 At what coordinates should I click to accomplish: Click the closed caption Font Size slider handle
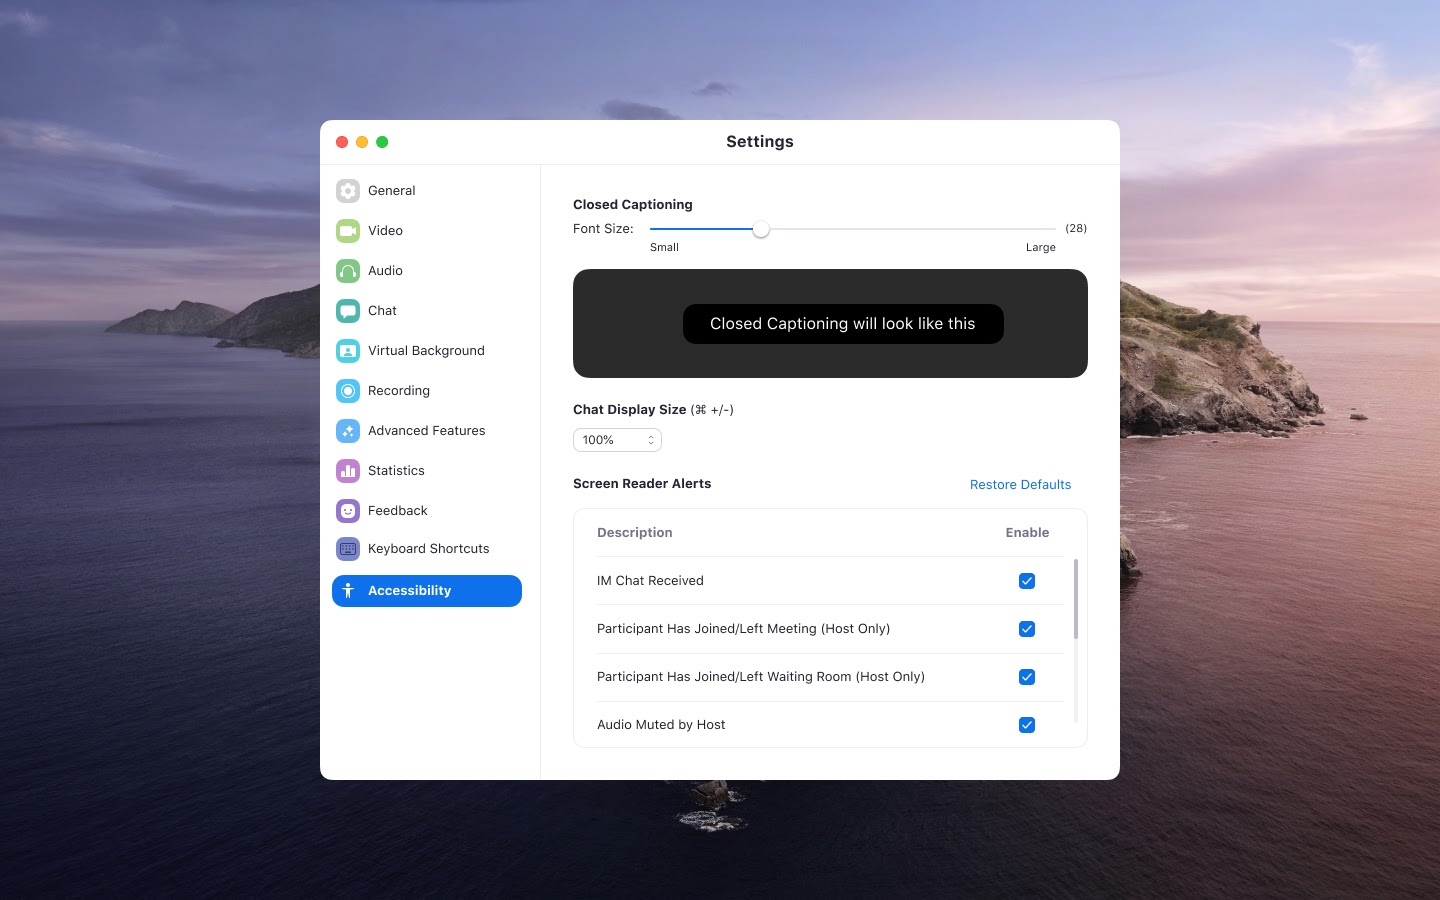tap(761, 229)
